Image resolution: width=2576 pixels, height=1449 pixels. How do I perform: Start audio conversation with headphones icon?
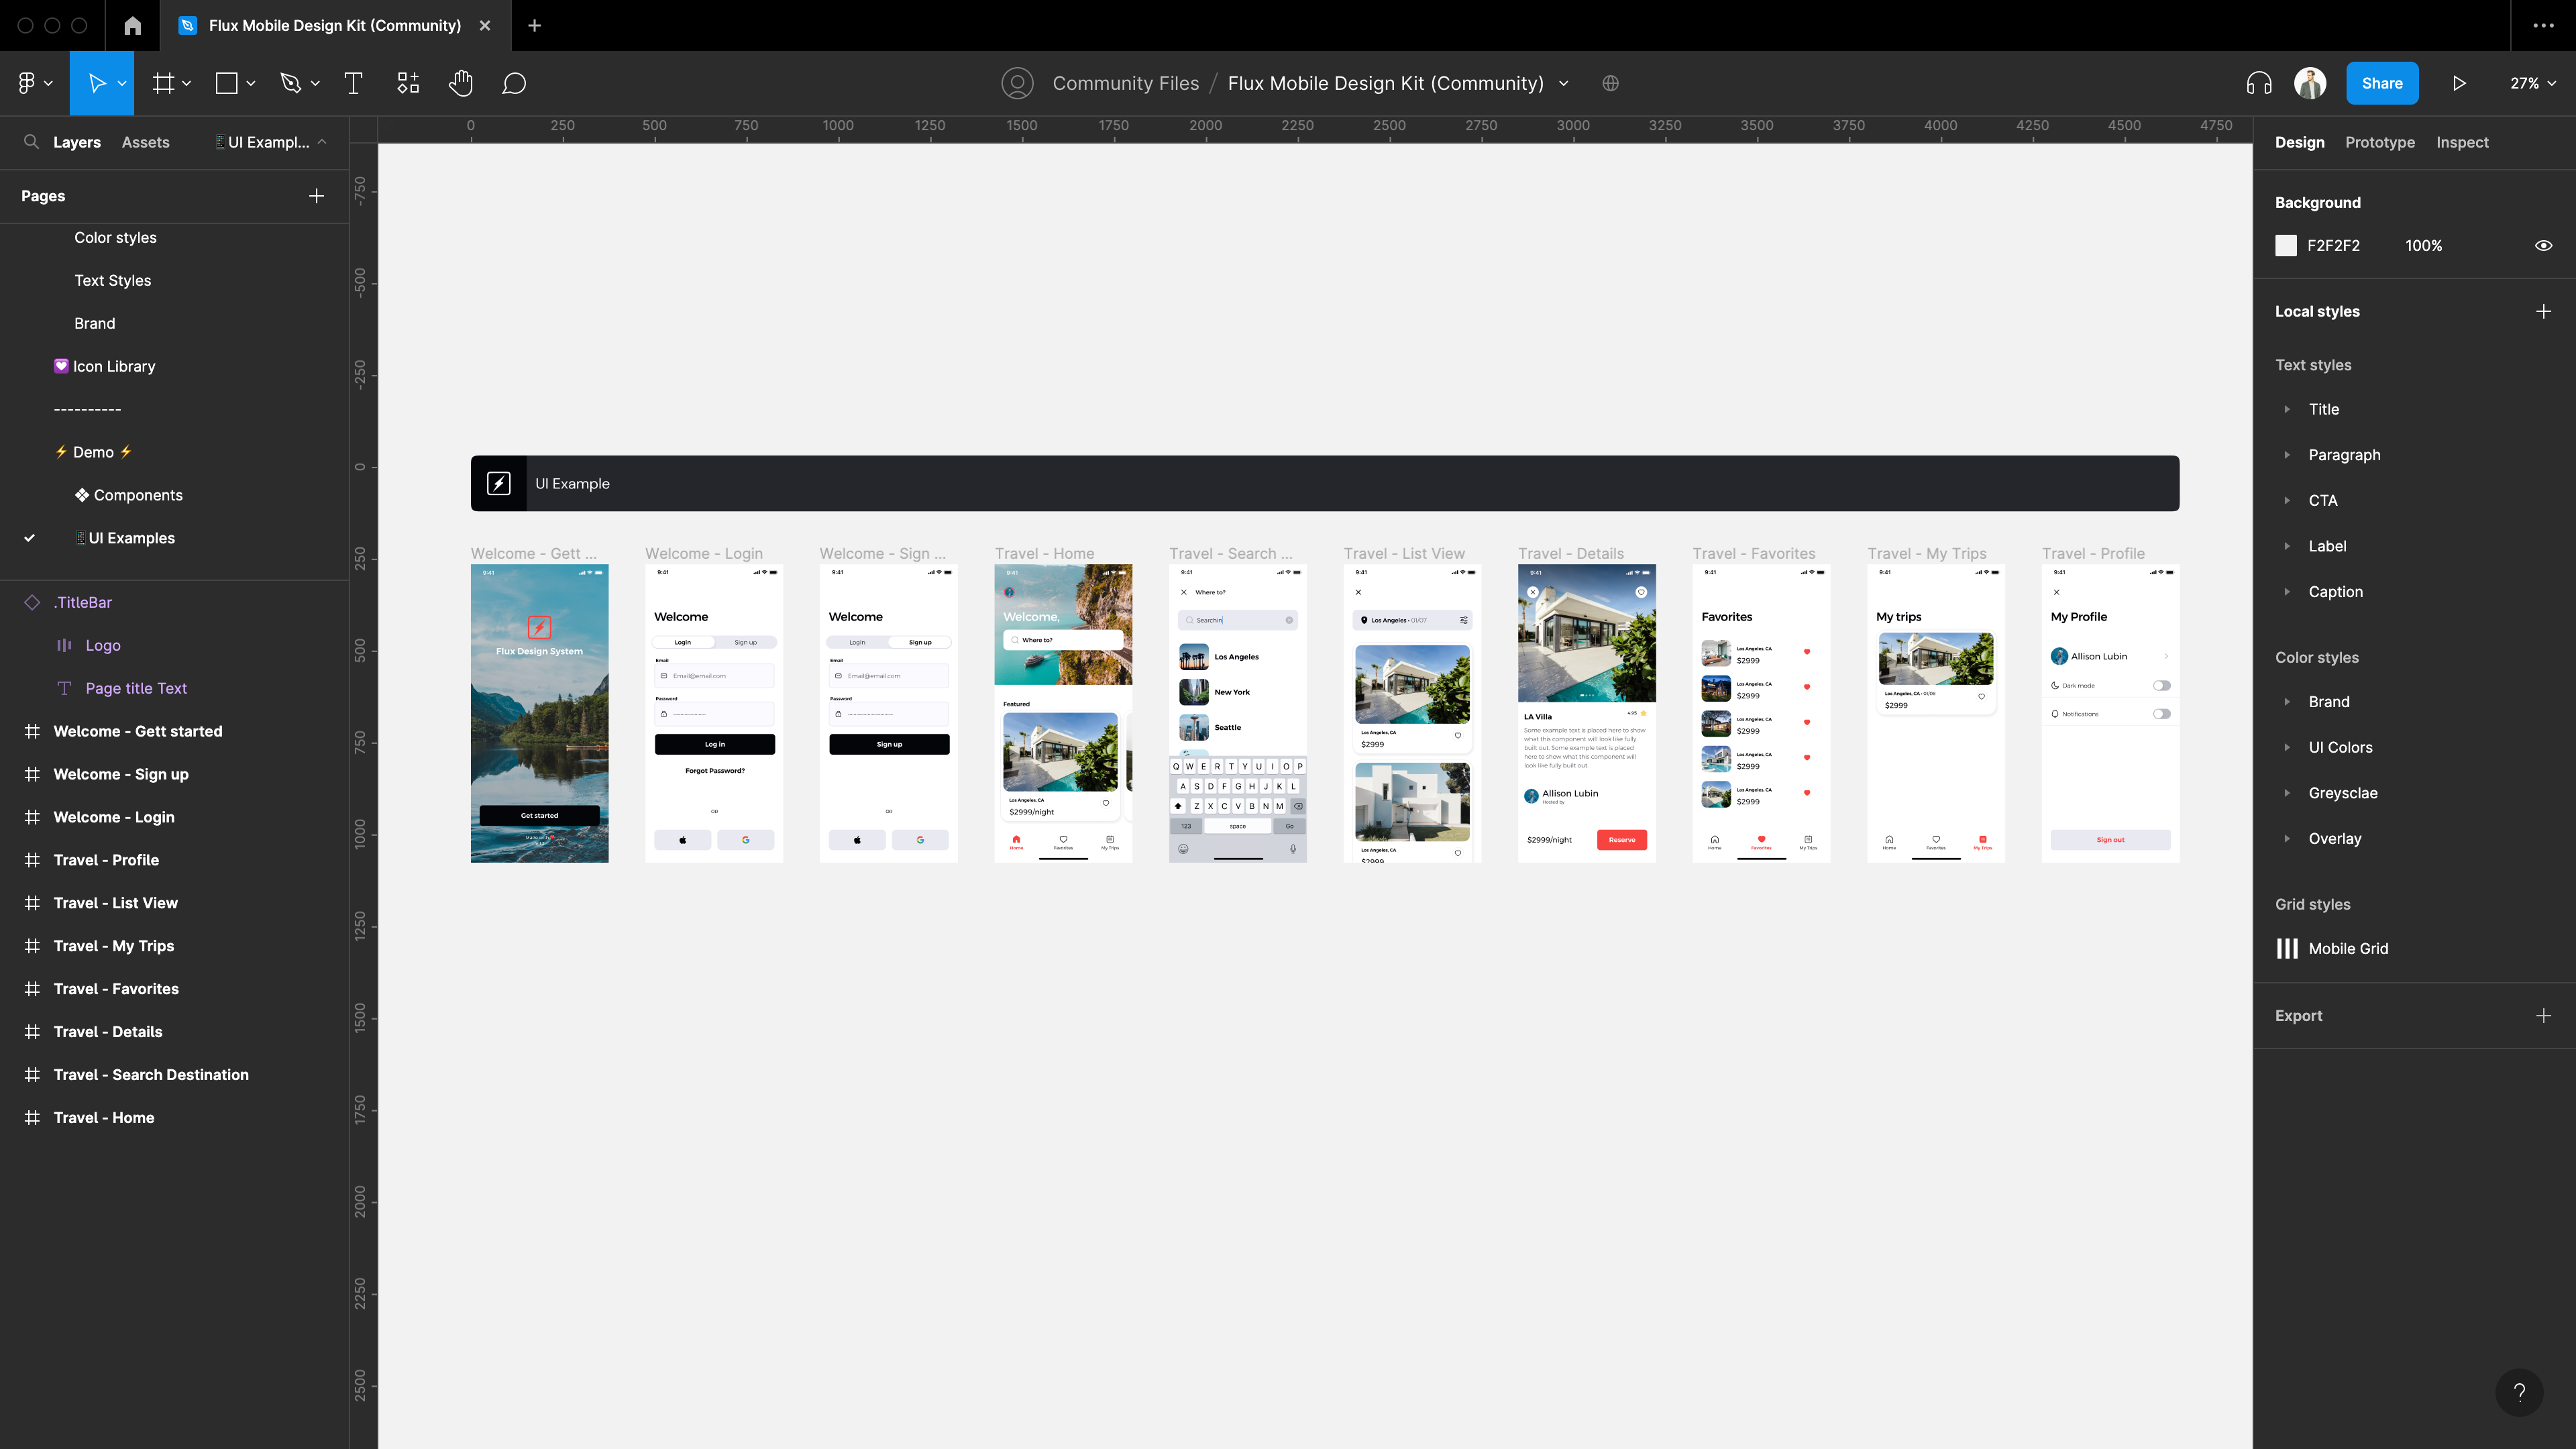coord(2259,83)
